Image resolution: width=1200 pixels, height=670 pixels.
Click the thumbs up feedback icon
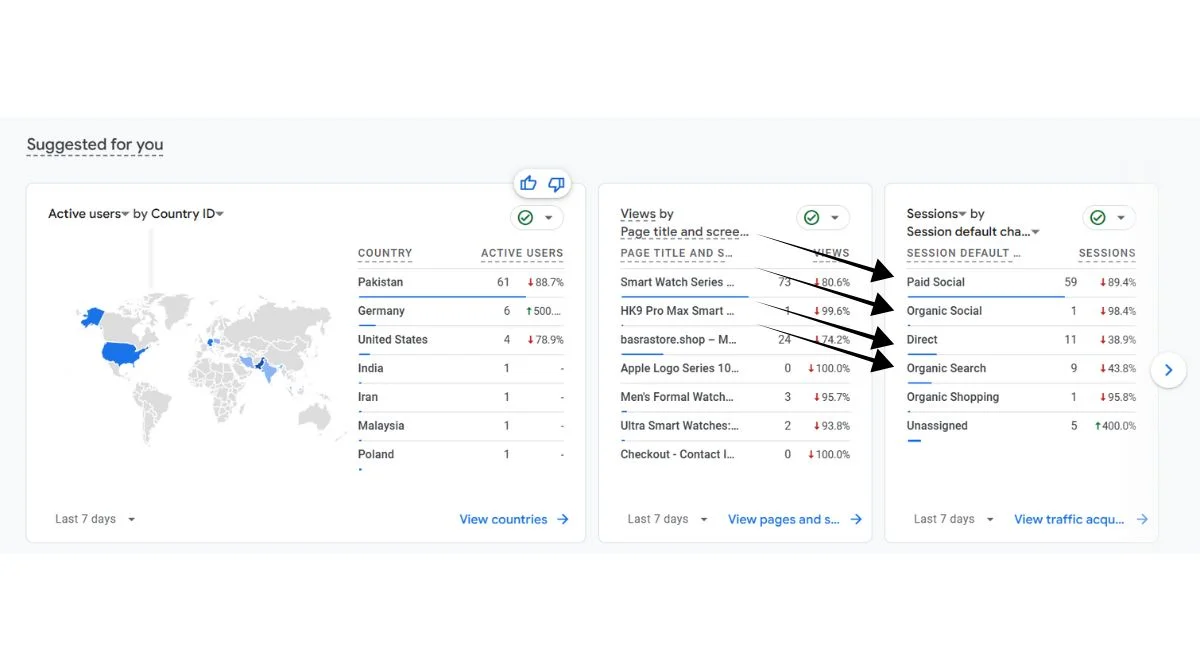point(528,183)
